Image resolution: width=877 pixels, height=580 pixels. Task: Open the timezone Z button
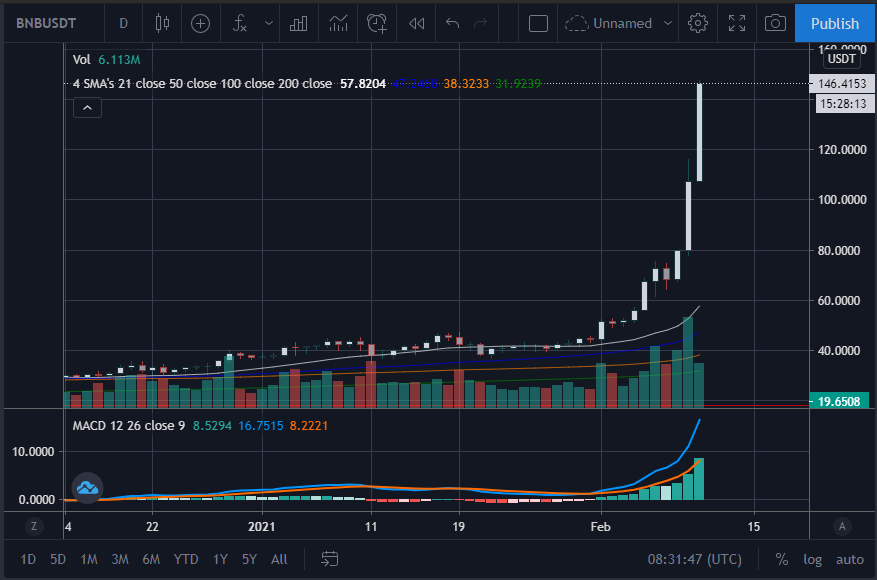tap(34, 526)
